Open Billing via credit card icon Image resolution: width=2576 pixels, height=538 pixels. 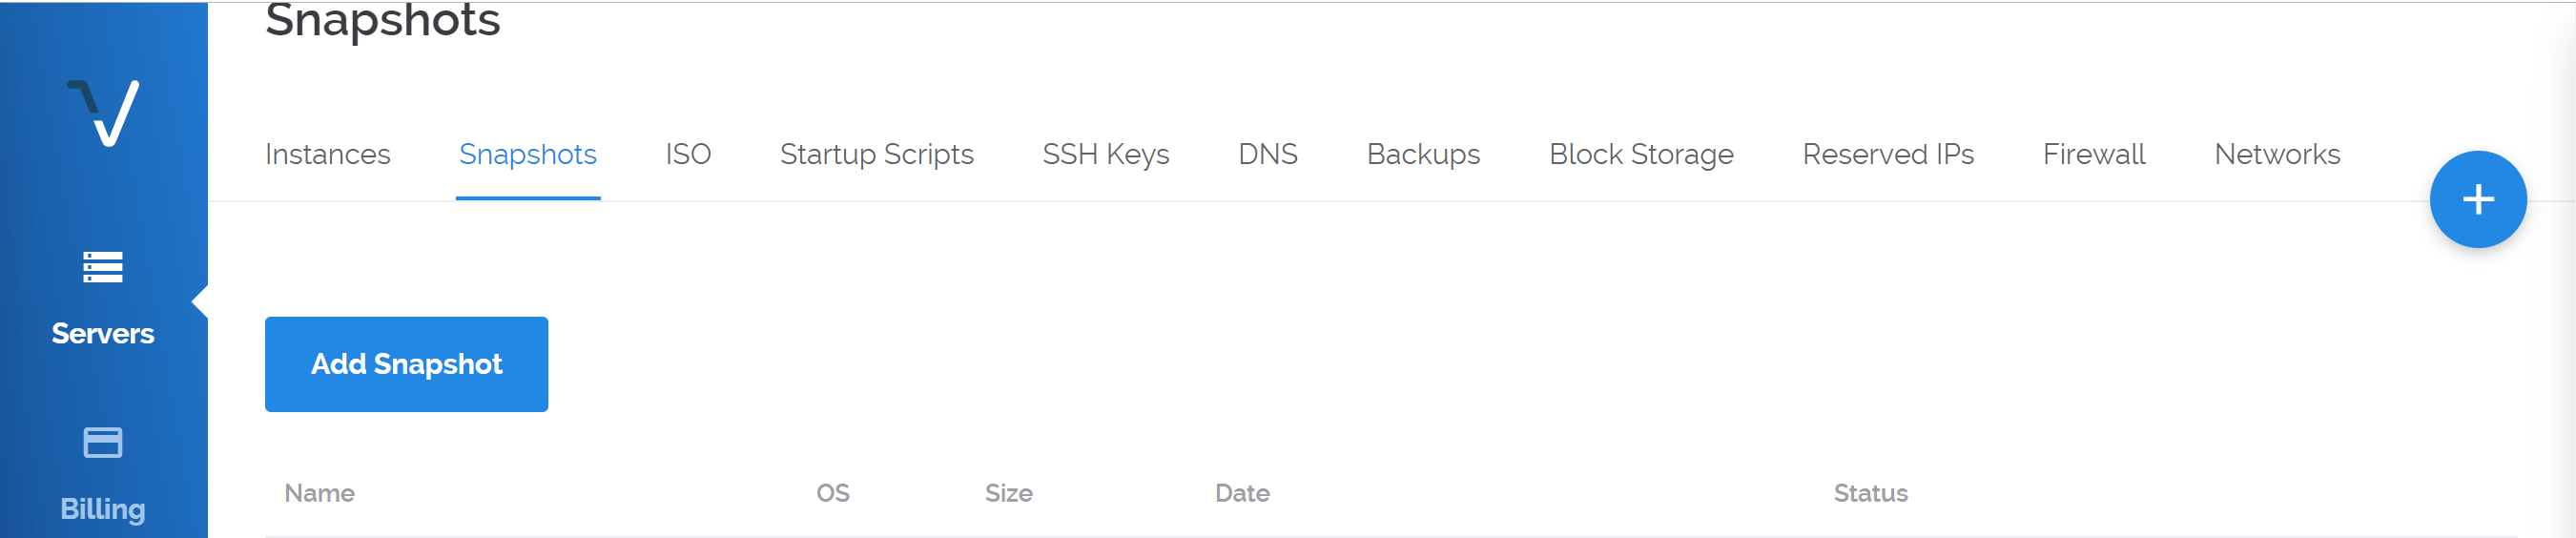tap(103, 442)
